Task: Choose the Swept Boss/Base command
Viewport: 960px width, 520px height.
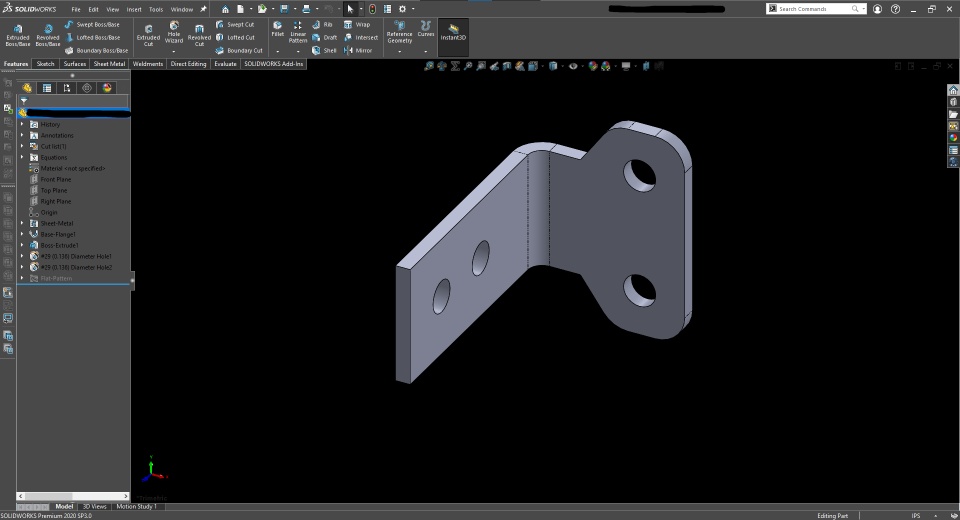Action: click(92, 24)
